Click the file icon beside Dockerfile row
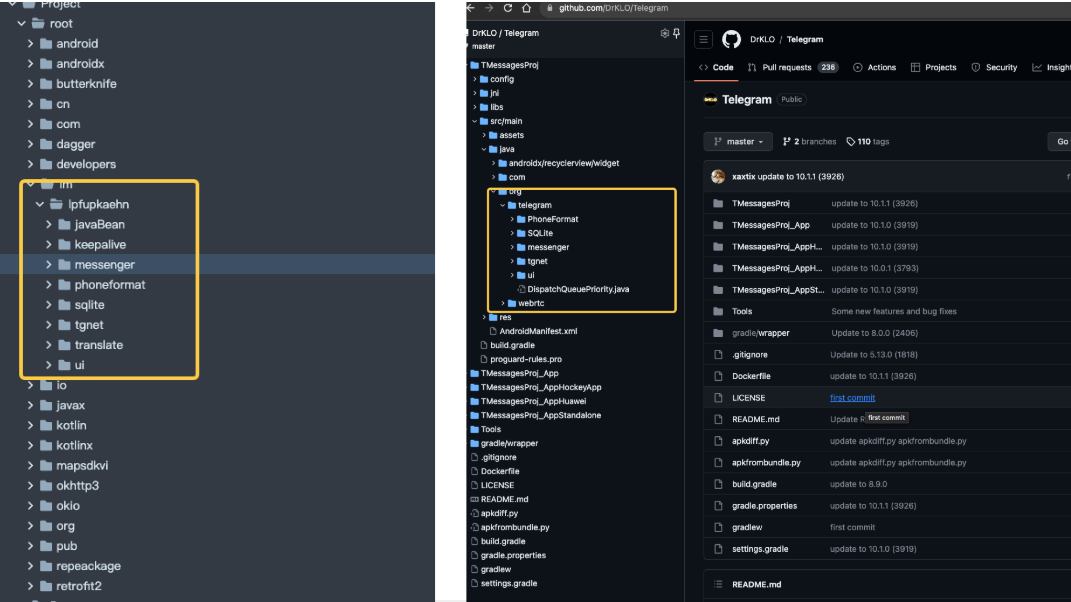Screen dimensions: 1071x602 (718, 376)
